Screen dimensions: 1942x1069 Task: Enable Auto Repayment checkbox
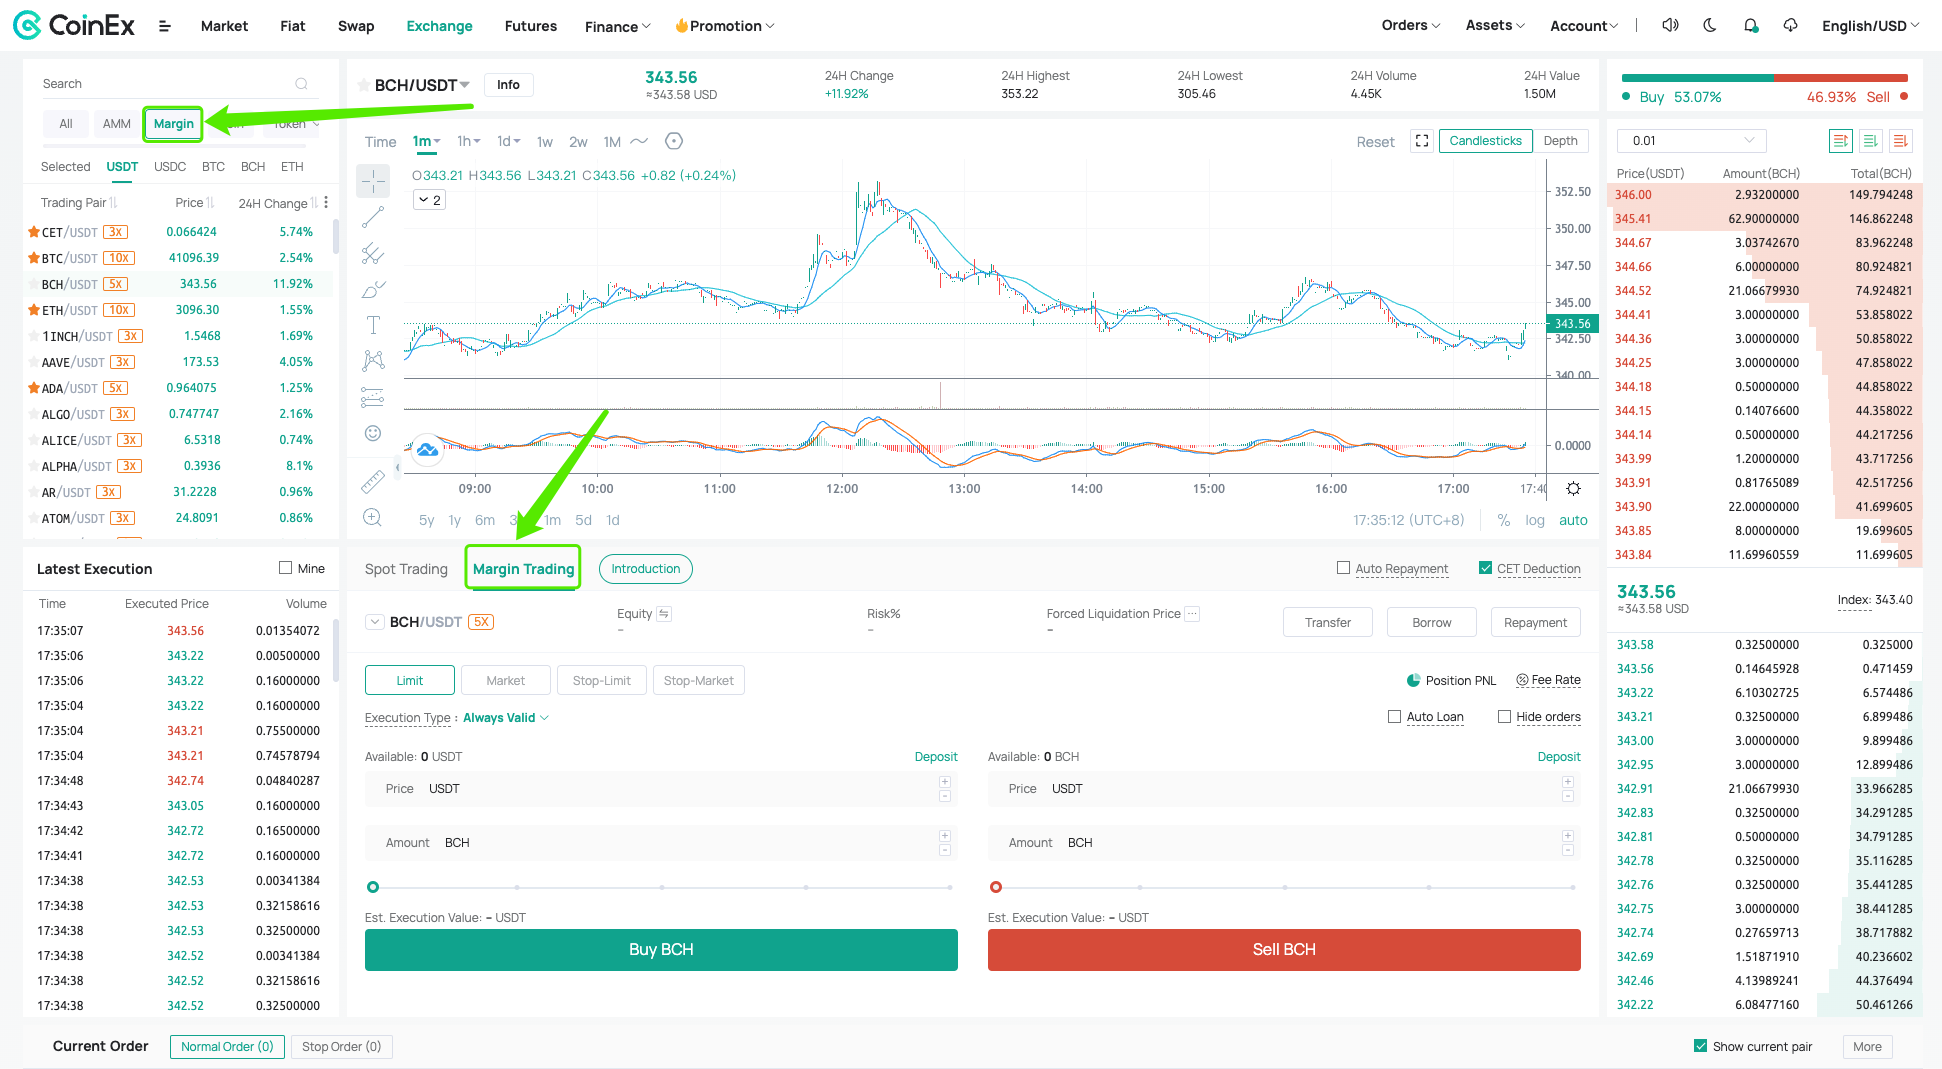coord(1343,568)
